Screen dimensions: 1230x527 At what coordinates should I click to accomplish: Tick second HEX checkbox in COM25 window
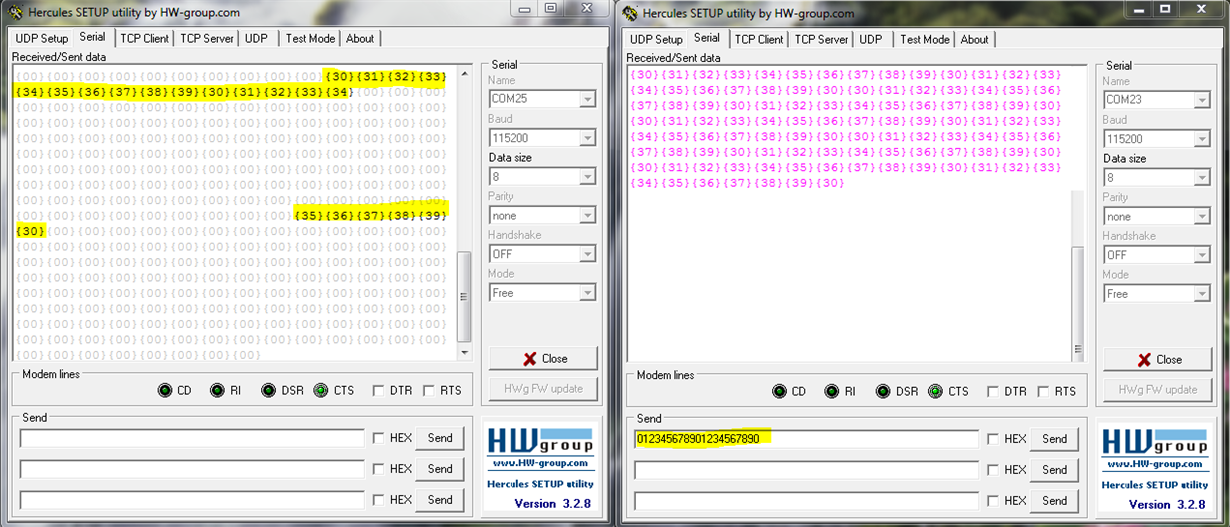(378, 468)
